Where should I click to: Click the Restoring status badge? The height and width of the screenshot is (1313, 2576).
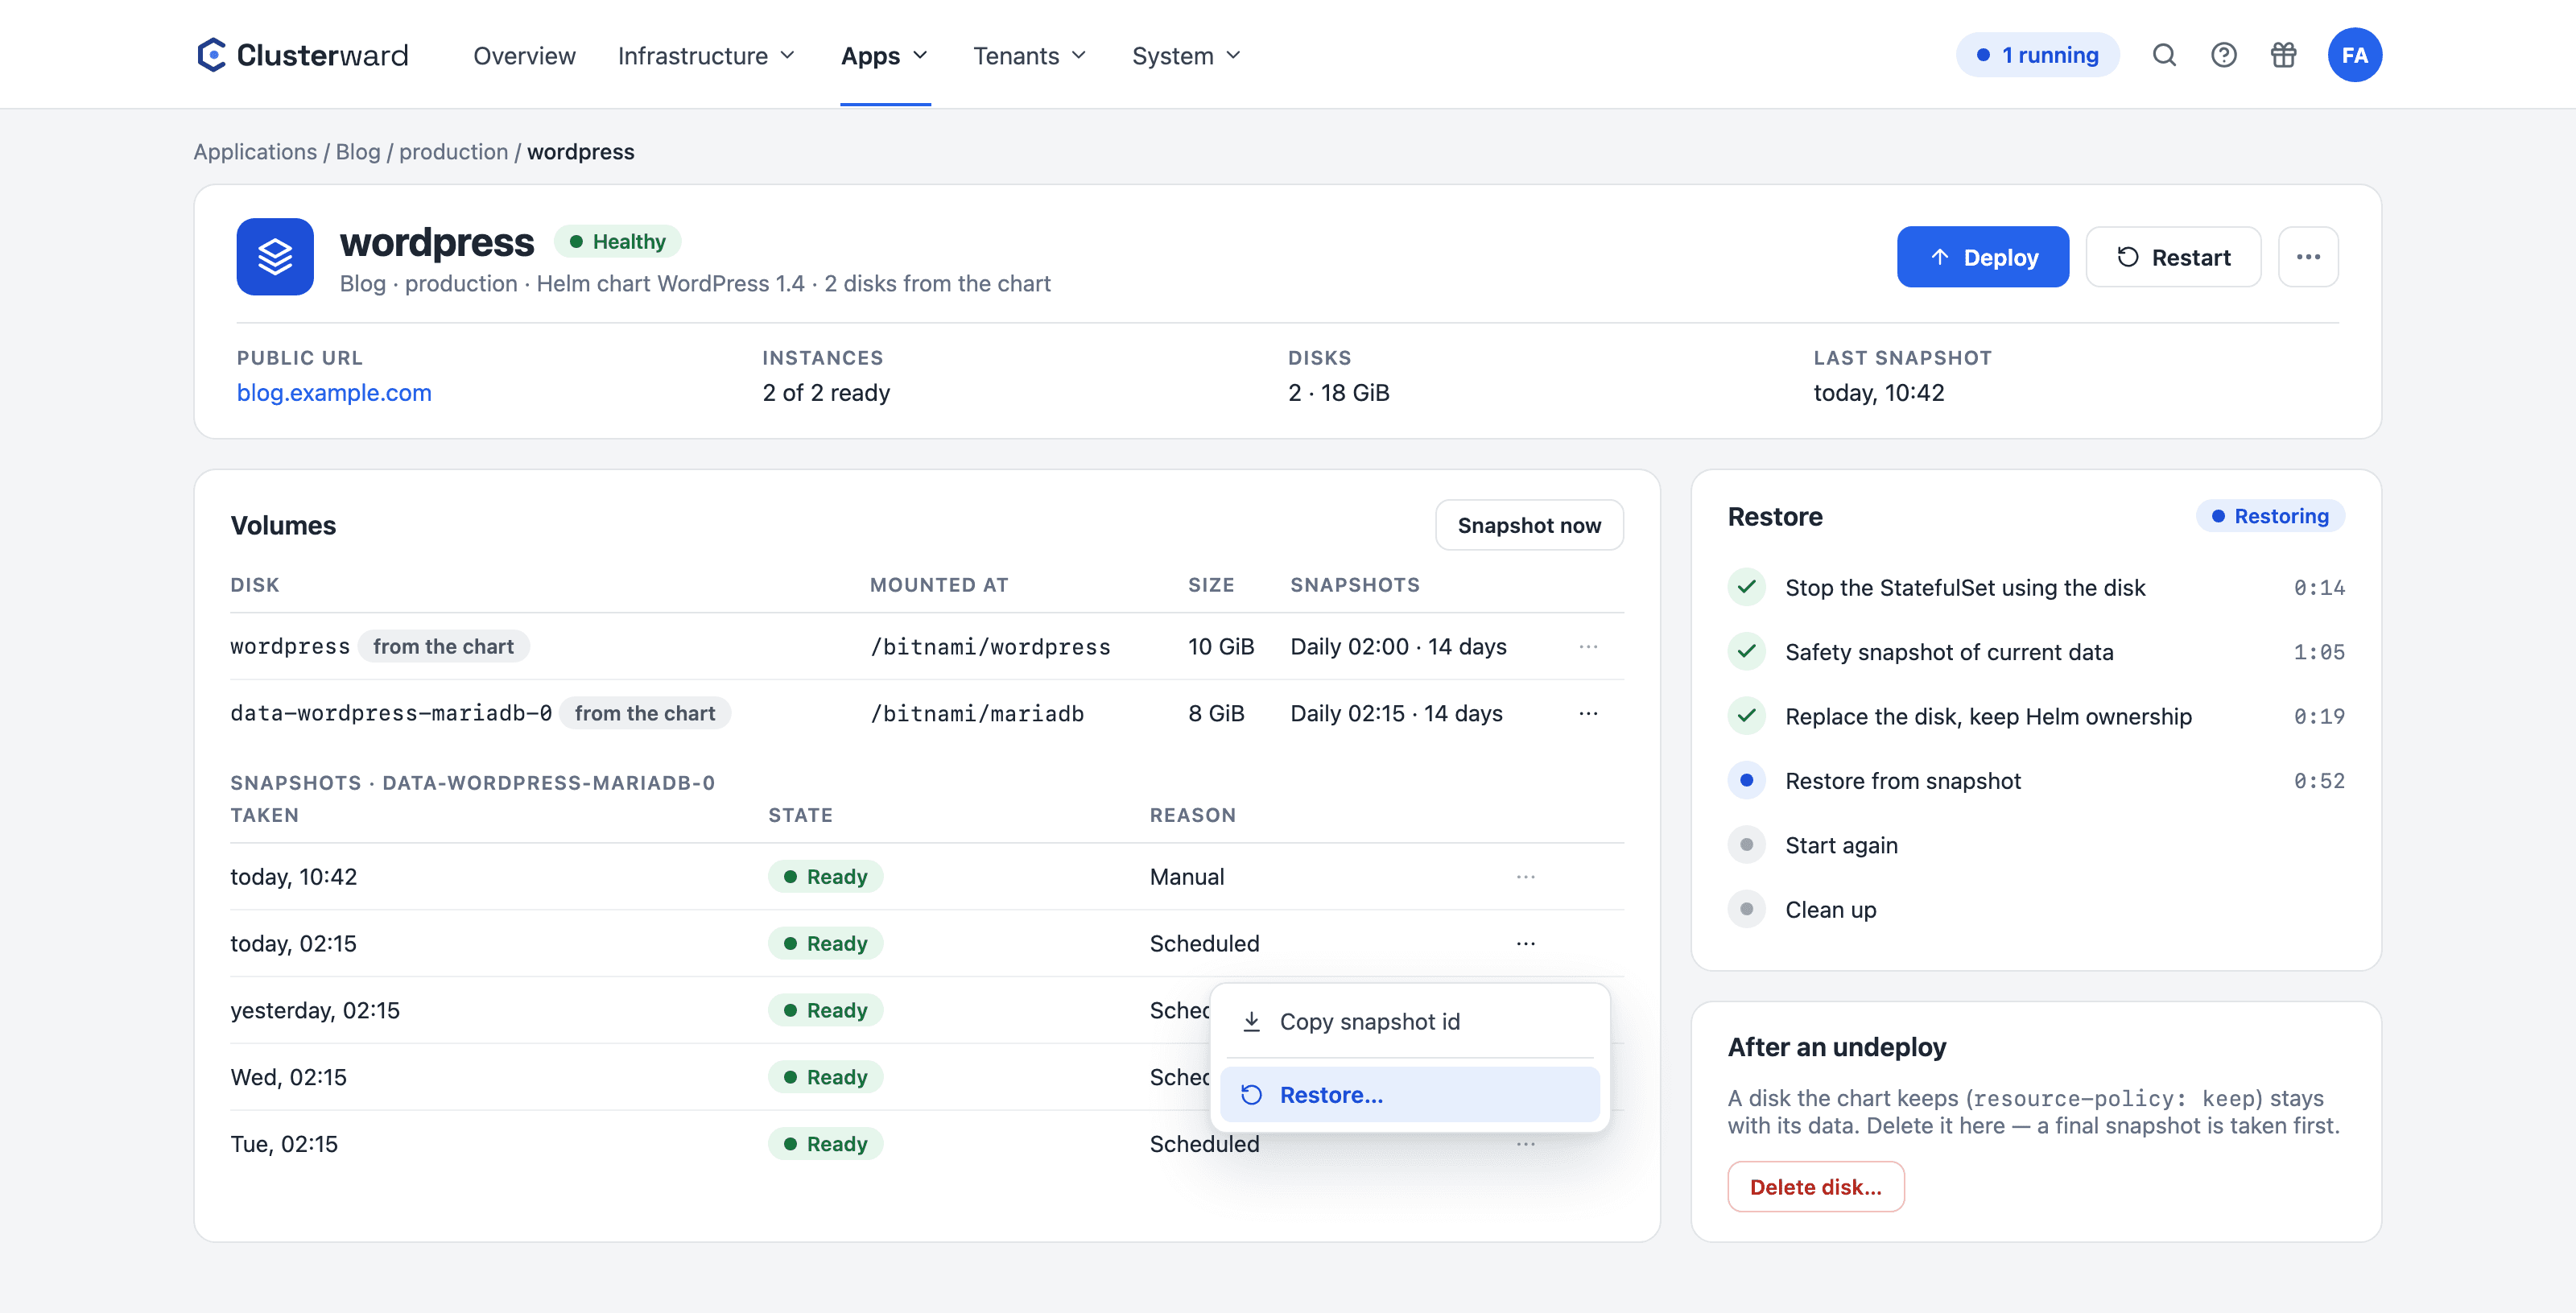2270,516
